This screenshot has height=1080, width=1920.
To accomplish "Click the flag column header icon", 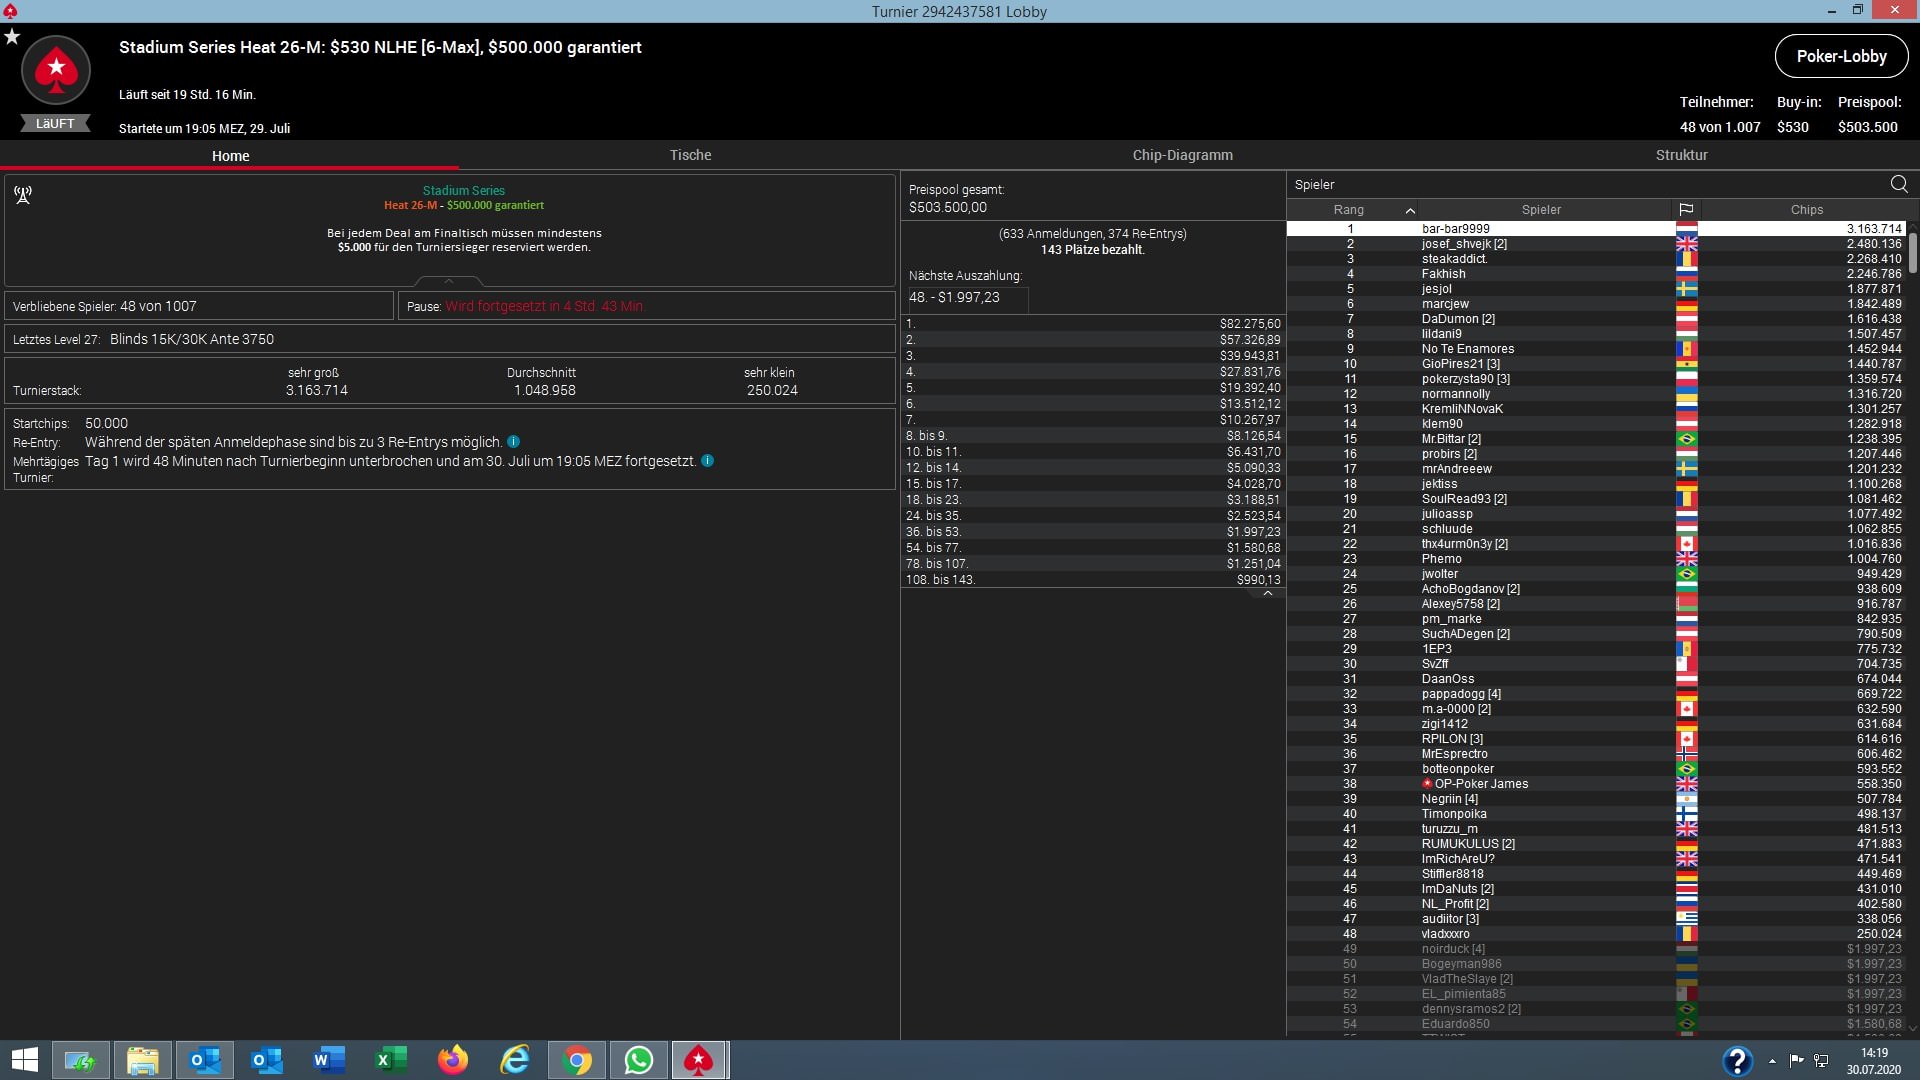I will (x=1686, y=210).
